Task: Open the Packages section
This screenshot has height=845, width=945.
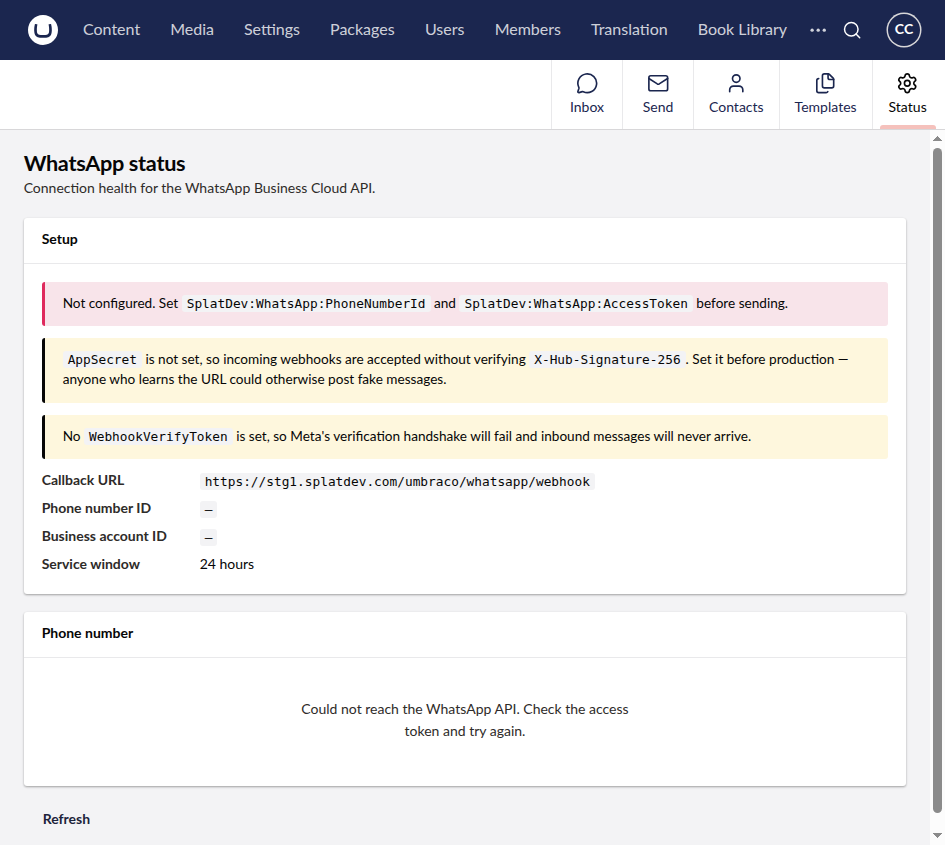Action: [362, 30]
